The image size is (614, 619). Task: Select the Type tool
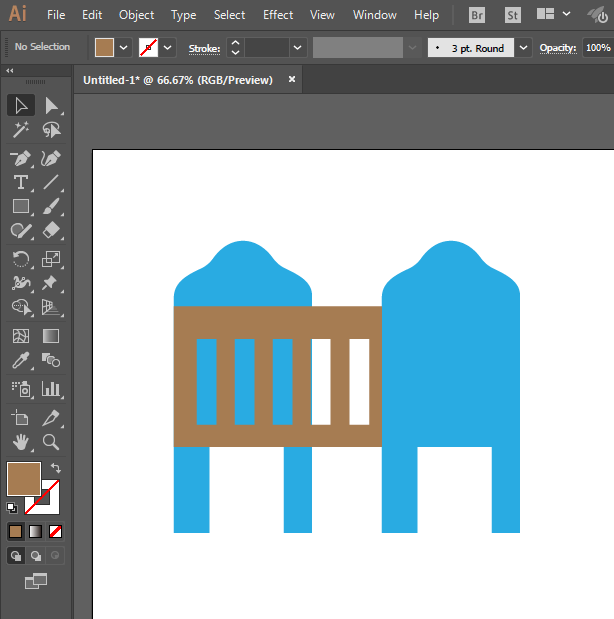click(x=20, y=182)
